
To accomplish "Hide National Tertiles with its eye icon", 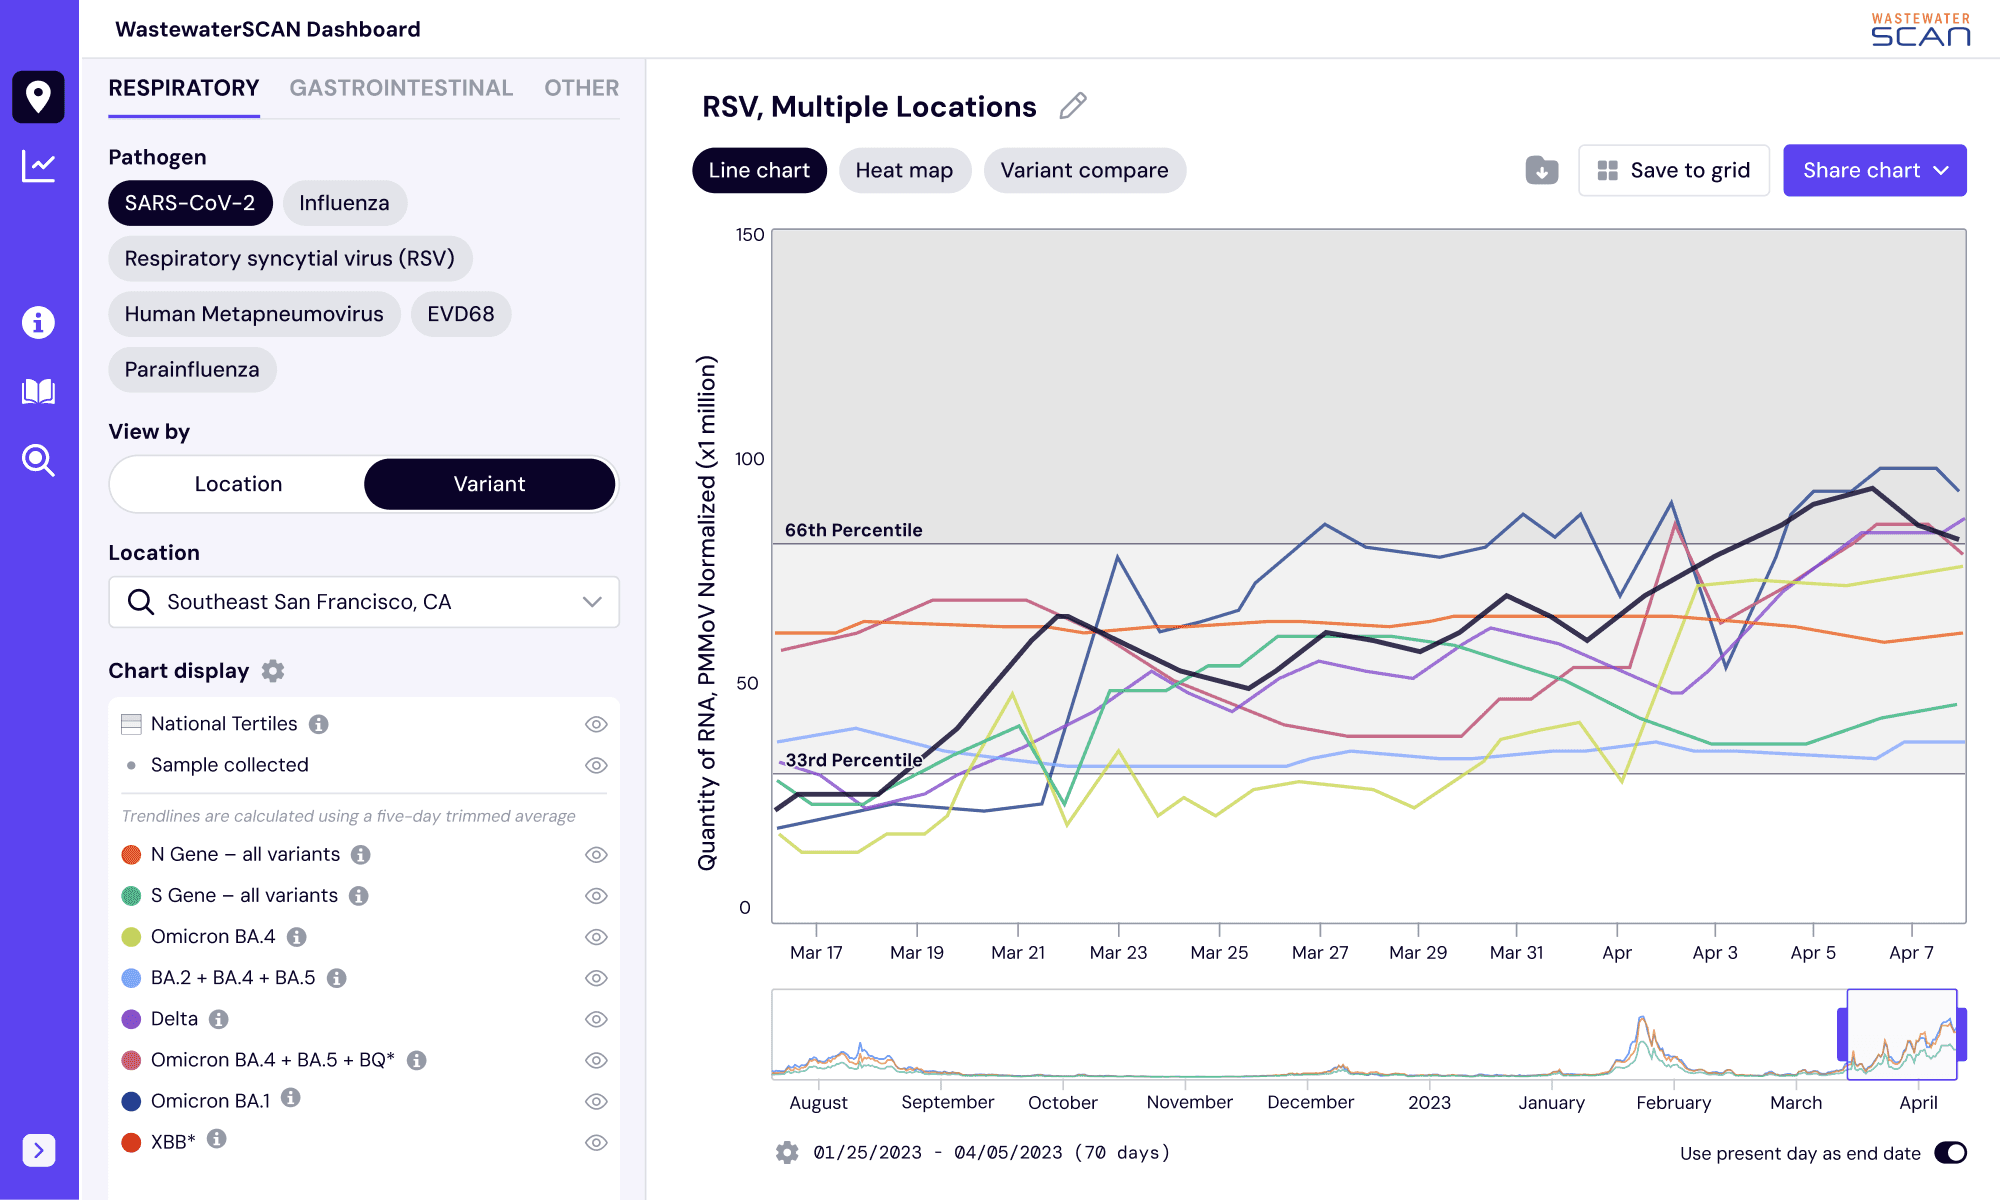I will click(x=596, y=724).
